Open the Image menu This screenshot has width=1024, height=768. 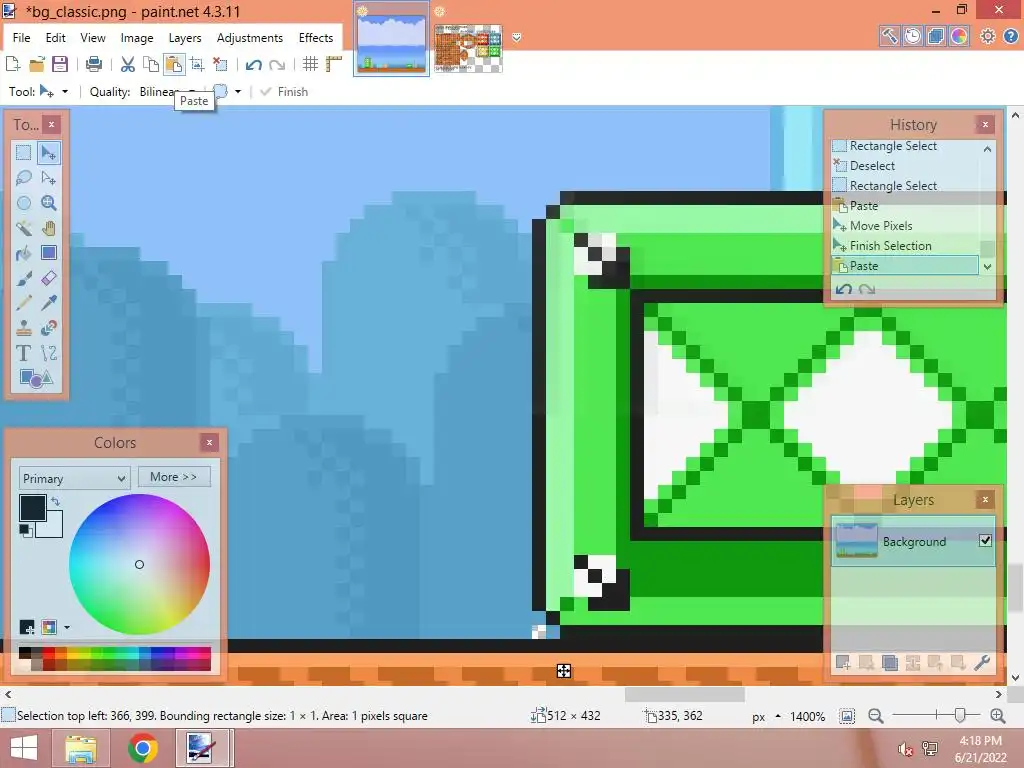point(137,38)
